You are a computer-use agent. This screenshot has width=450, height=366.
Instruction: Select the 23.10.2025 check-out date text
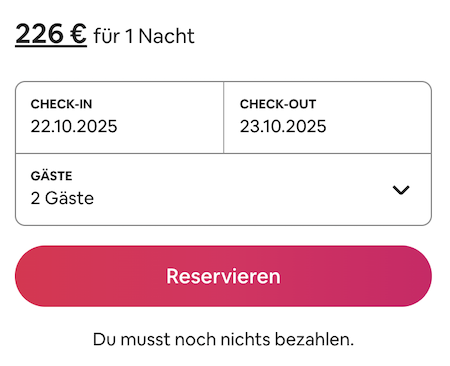[x=283, y=126]
